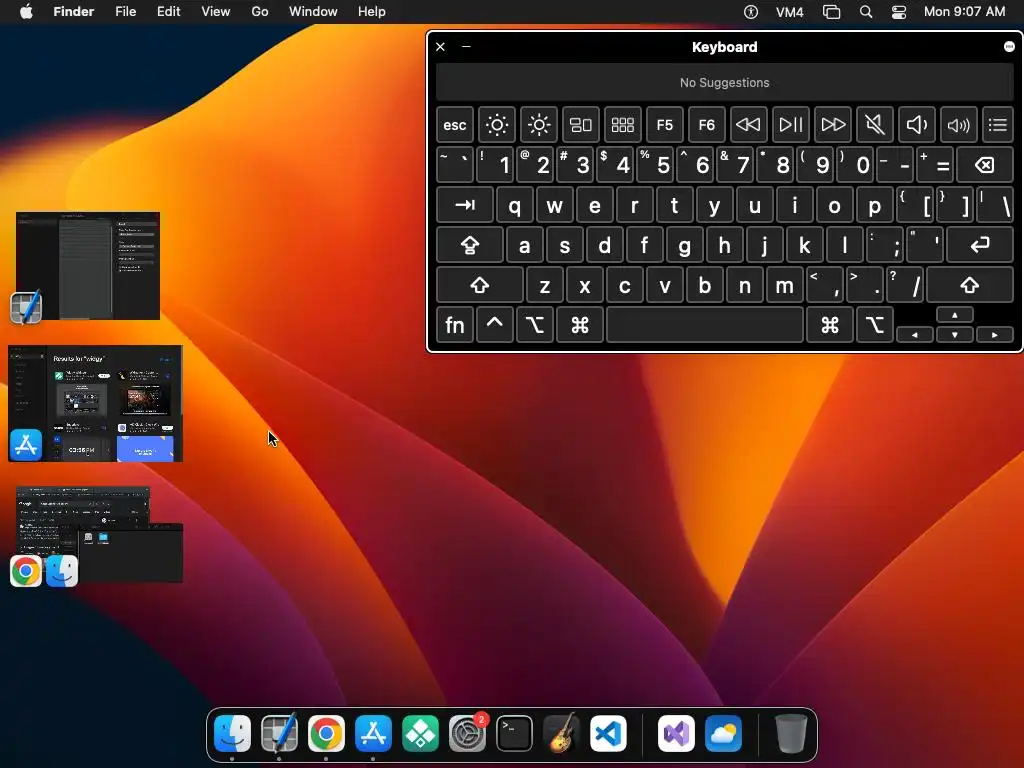Open Spotlight search in the menu bar

pos(866,12)
